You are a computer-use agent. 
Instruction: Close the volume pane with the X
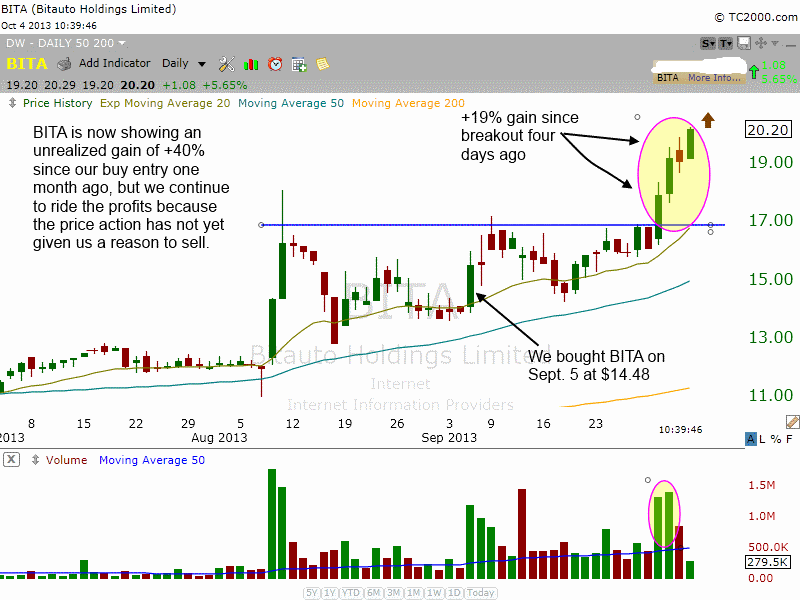[11, 460]
